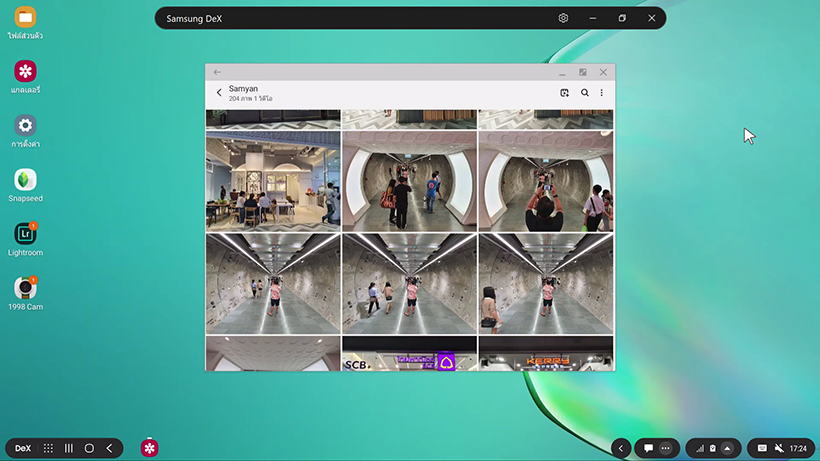Click the 17:24 clock on taskbar
Viewport: 820px width, 461px height.
[798, 448]
